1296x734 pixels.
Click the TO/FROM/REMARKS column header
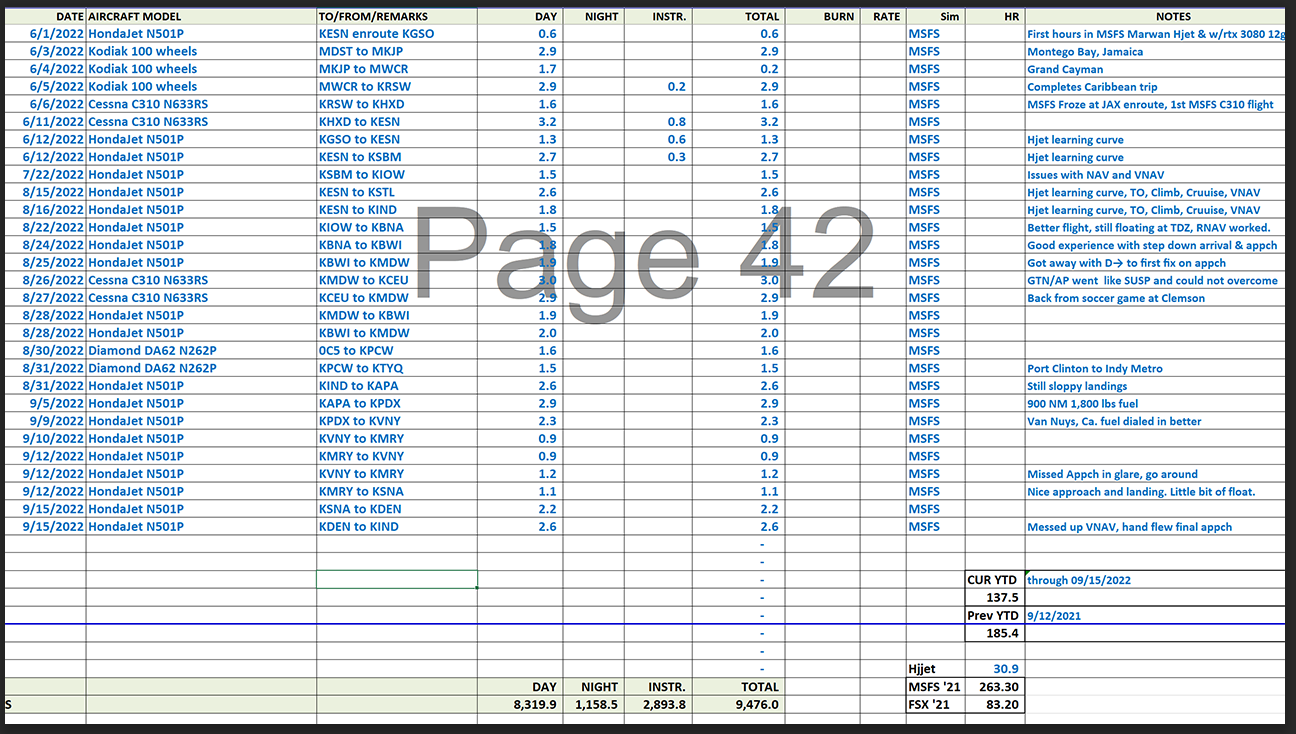tap(397, 16)
